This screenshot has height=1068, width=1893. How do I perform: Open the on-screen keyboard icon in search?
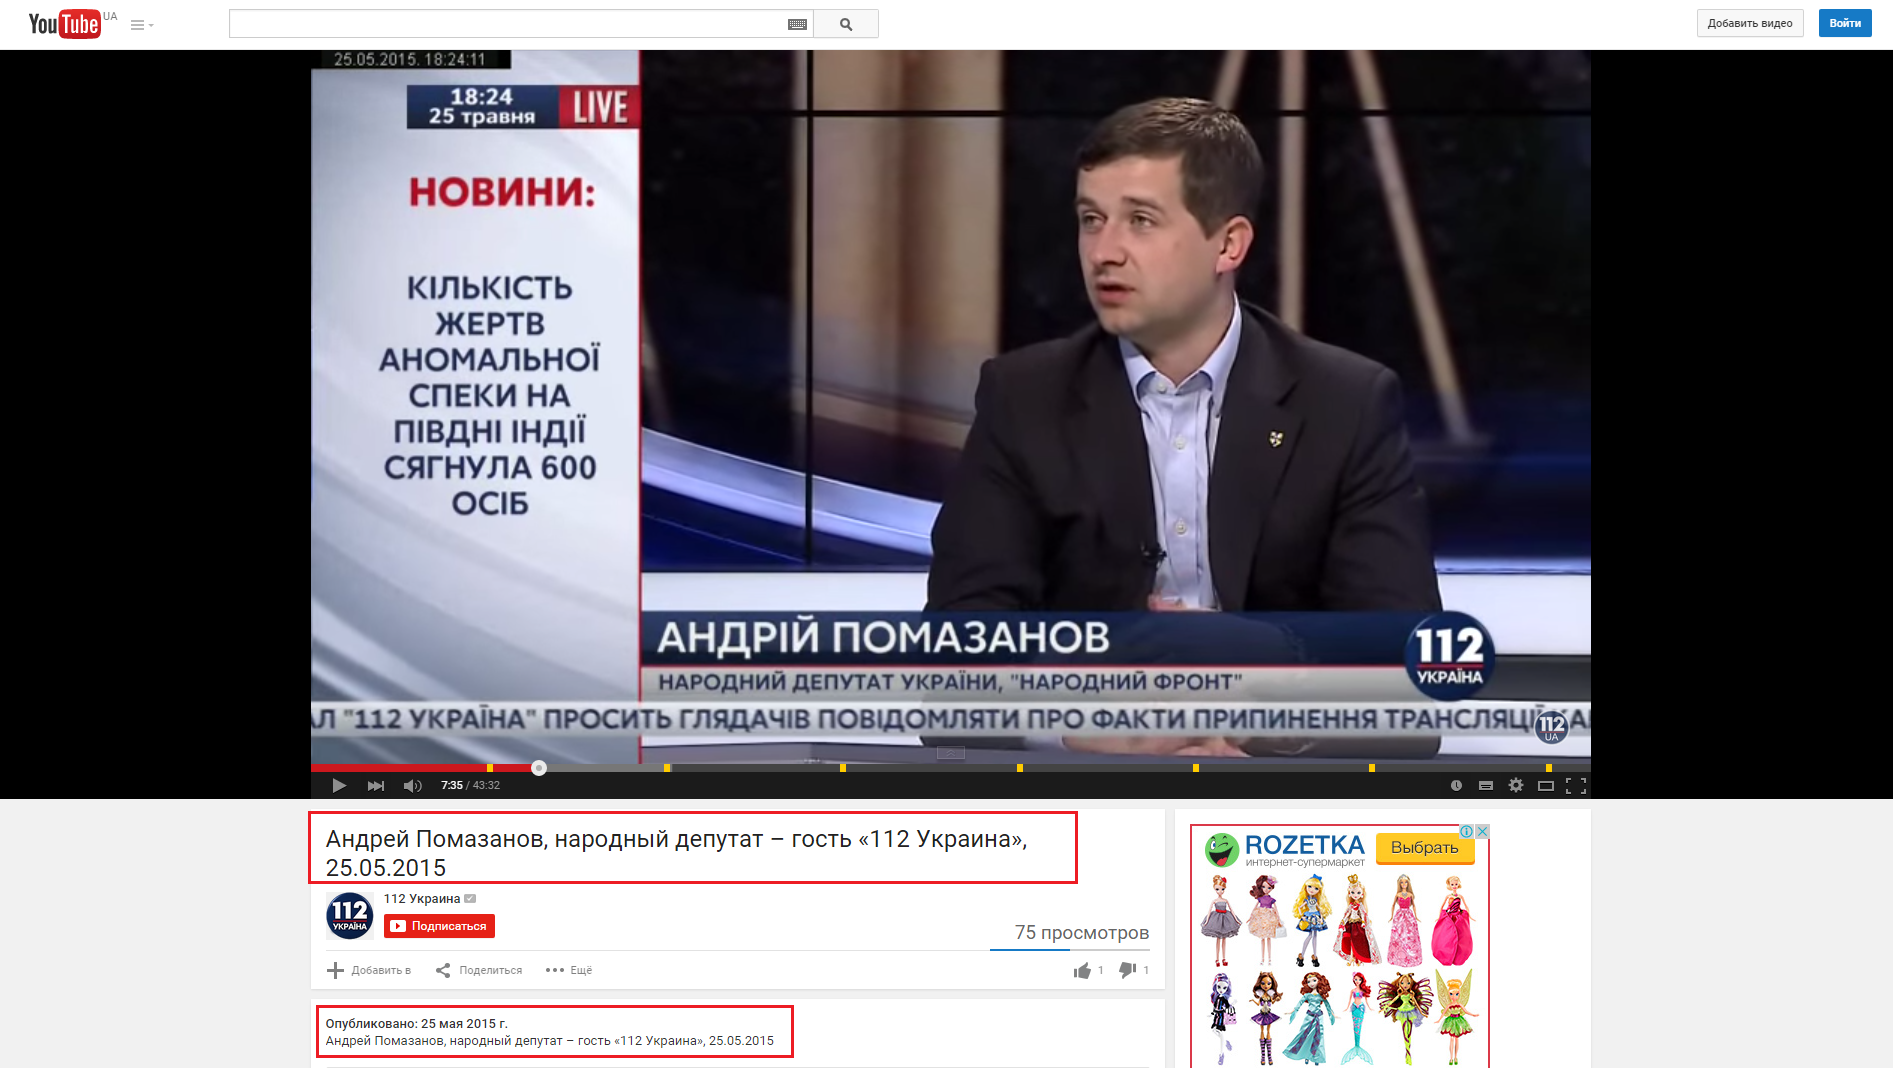tap(797, 25)
